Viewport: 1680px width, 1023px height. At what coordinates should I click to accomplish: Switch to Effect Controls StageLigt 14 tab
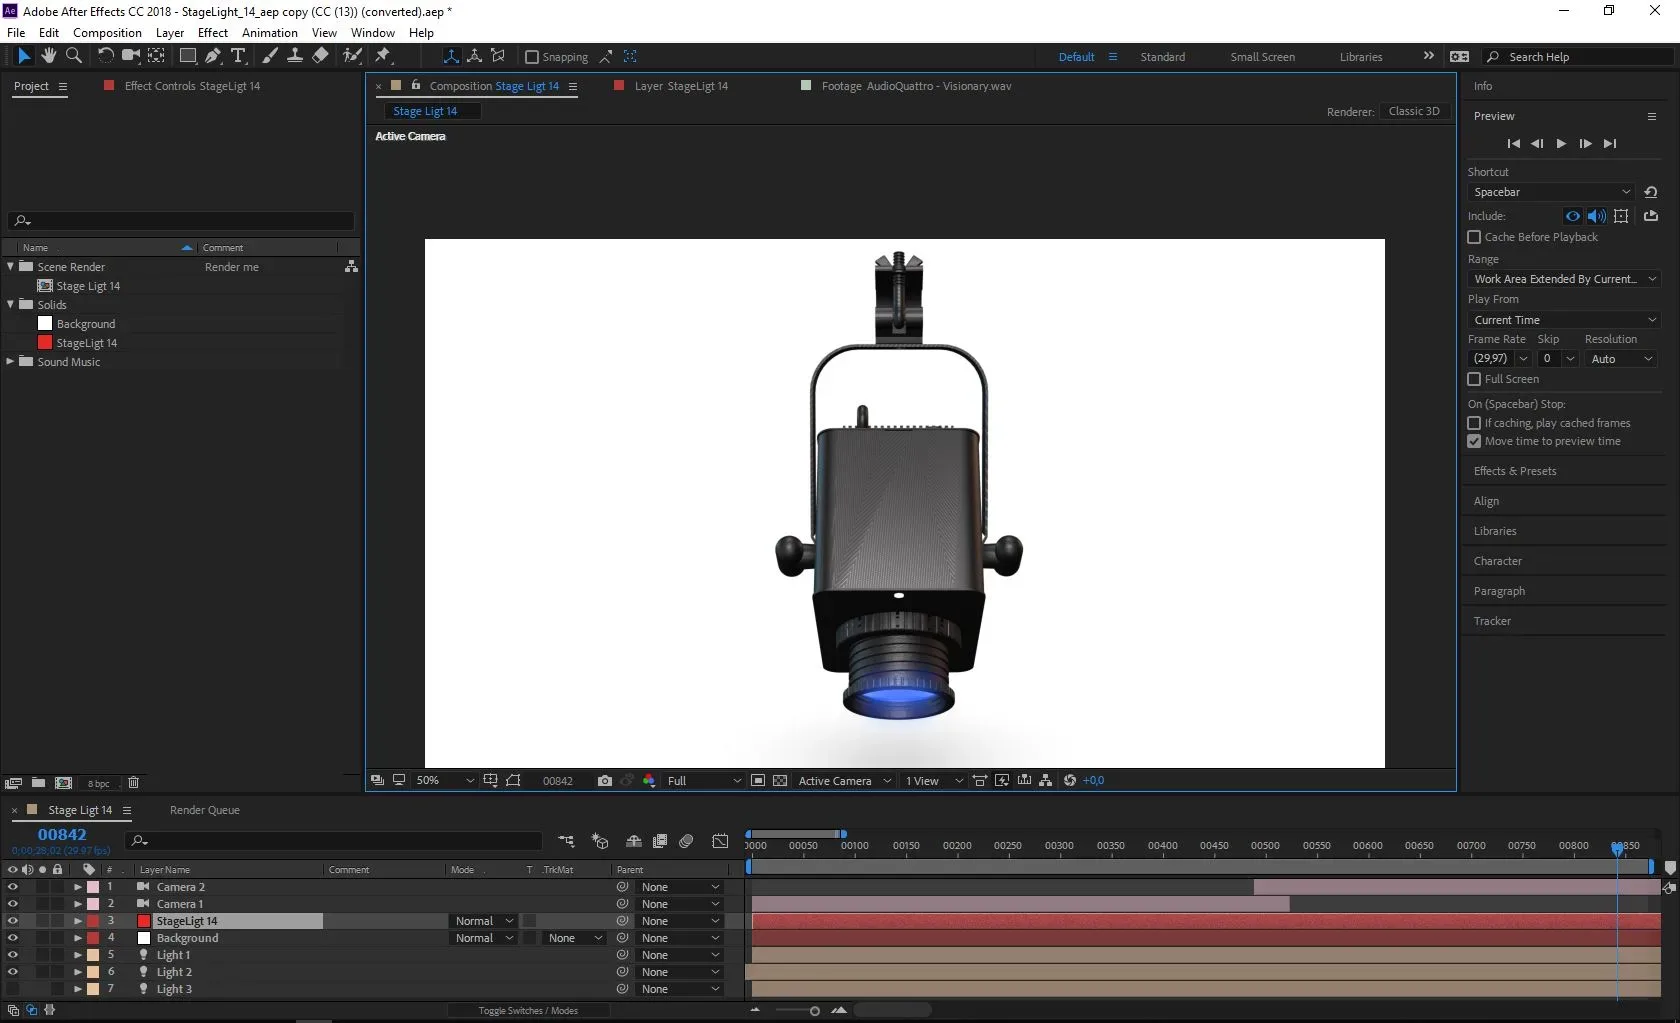point(192,86)
